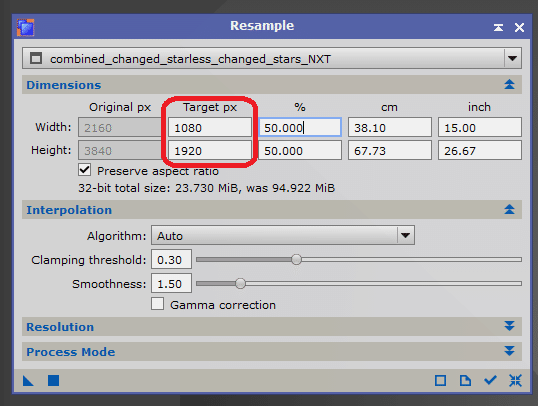The height and width of the screenshot is (406, 538).
Task: Click the Apply square icon
Action: tap(54, 380)
